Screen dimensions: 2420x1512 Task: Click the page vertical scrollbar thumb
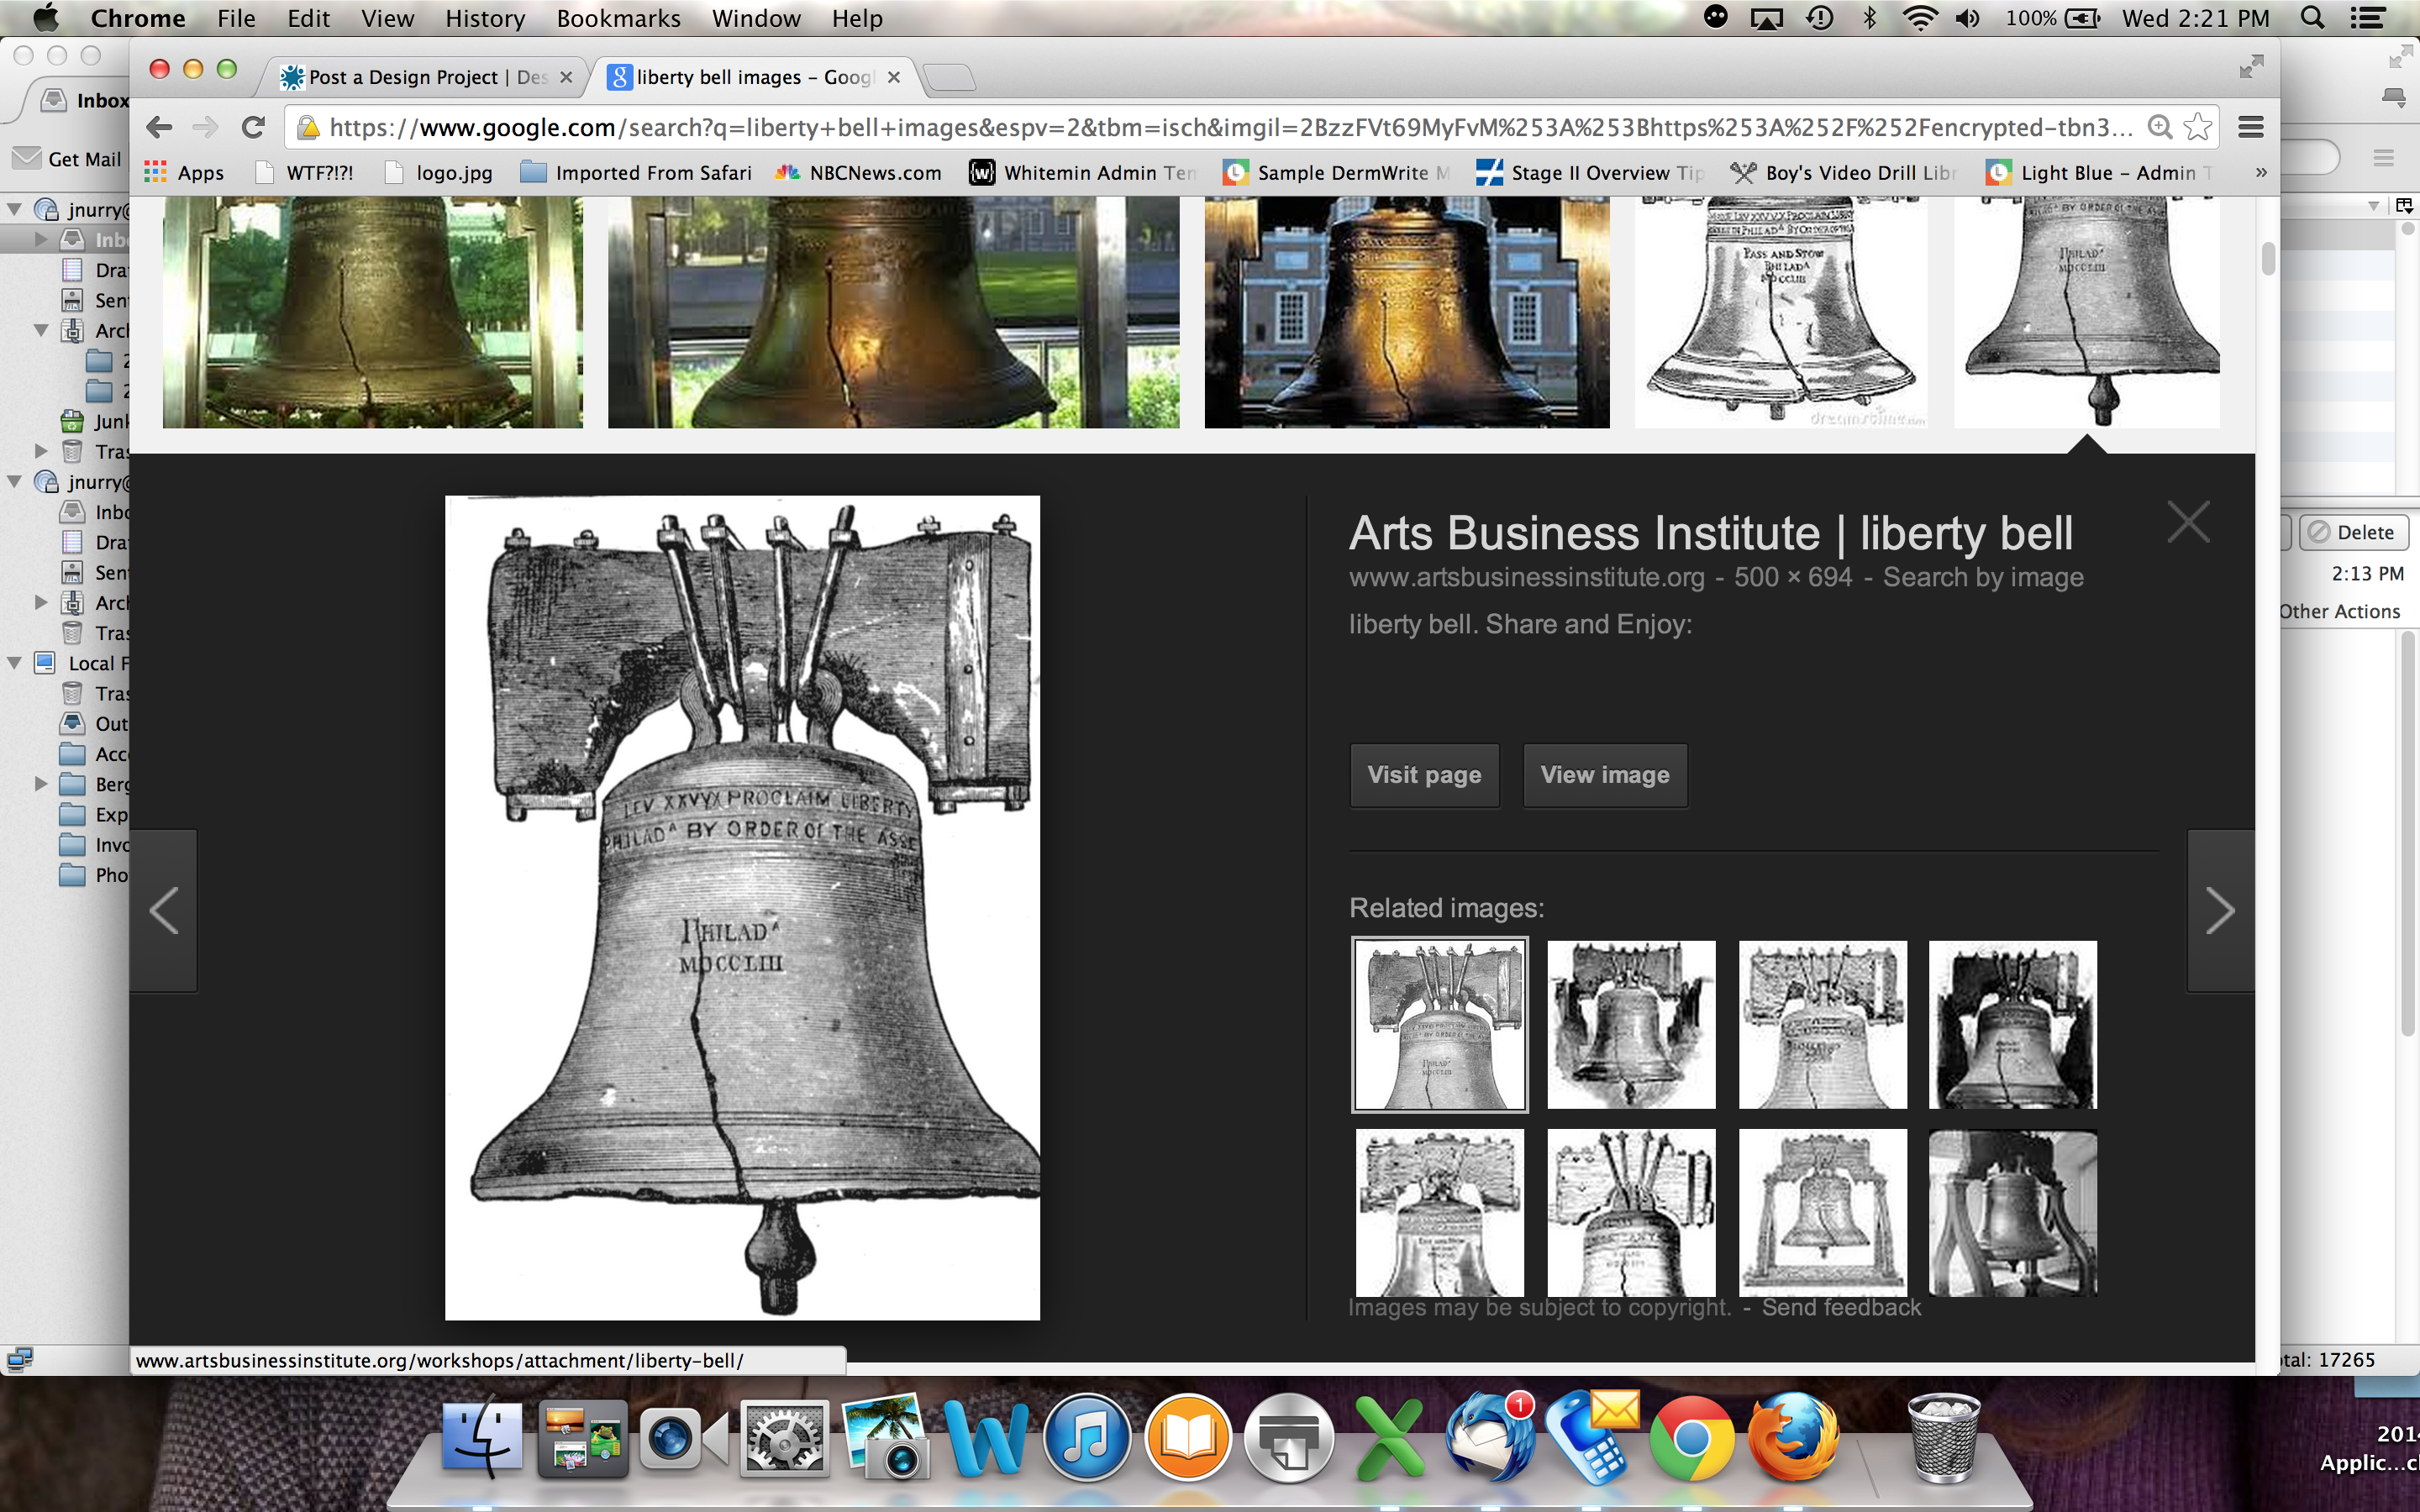[2267, 258]
